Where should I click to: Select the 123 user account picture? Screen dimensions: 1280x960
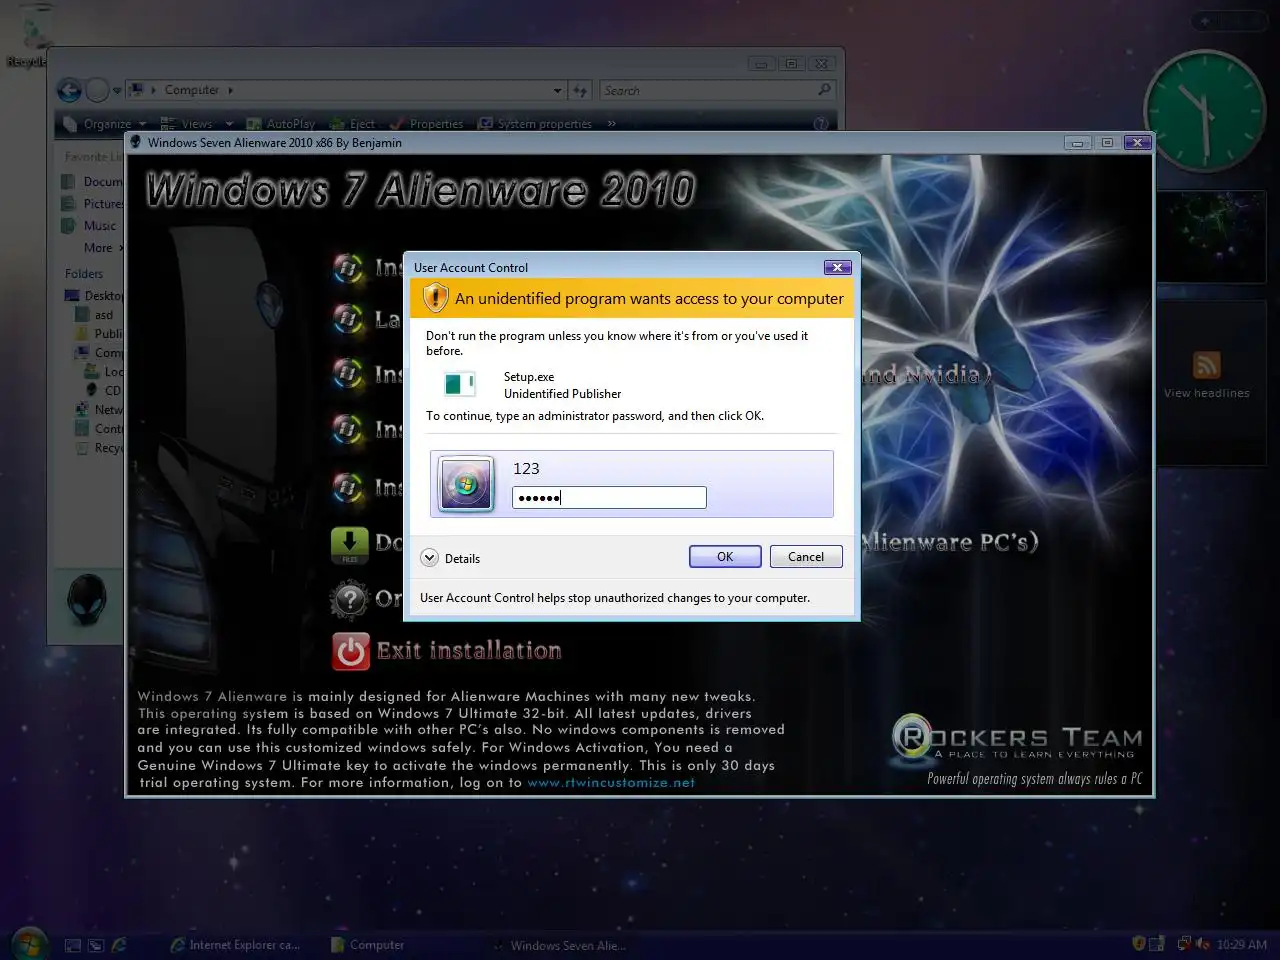[x=466, y=484]
